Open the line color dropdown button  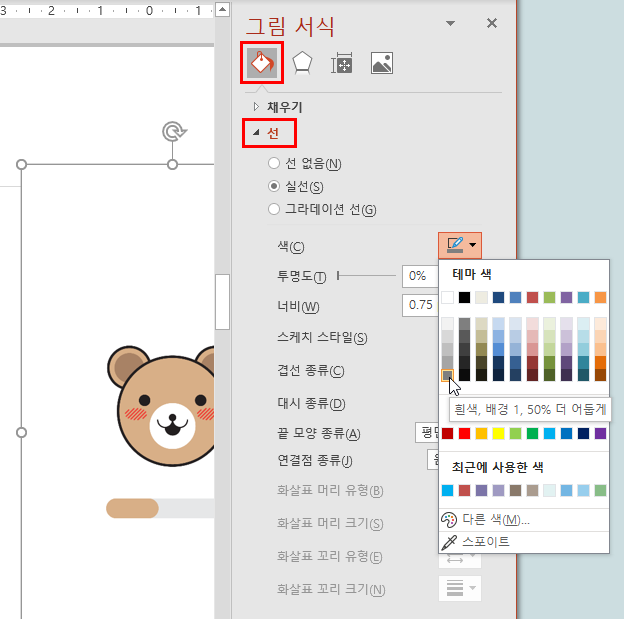click(x=460, y=244)
